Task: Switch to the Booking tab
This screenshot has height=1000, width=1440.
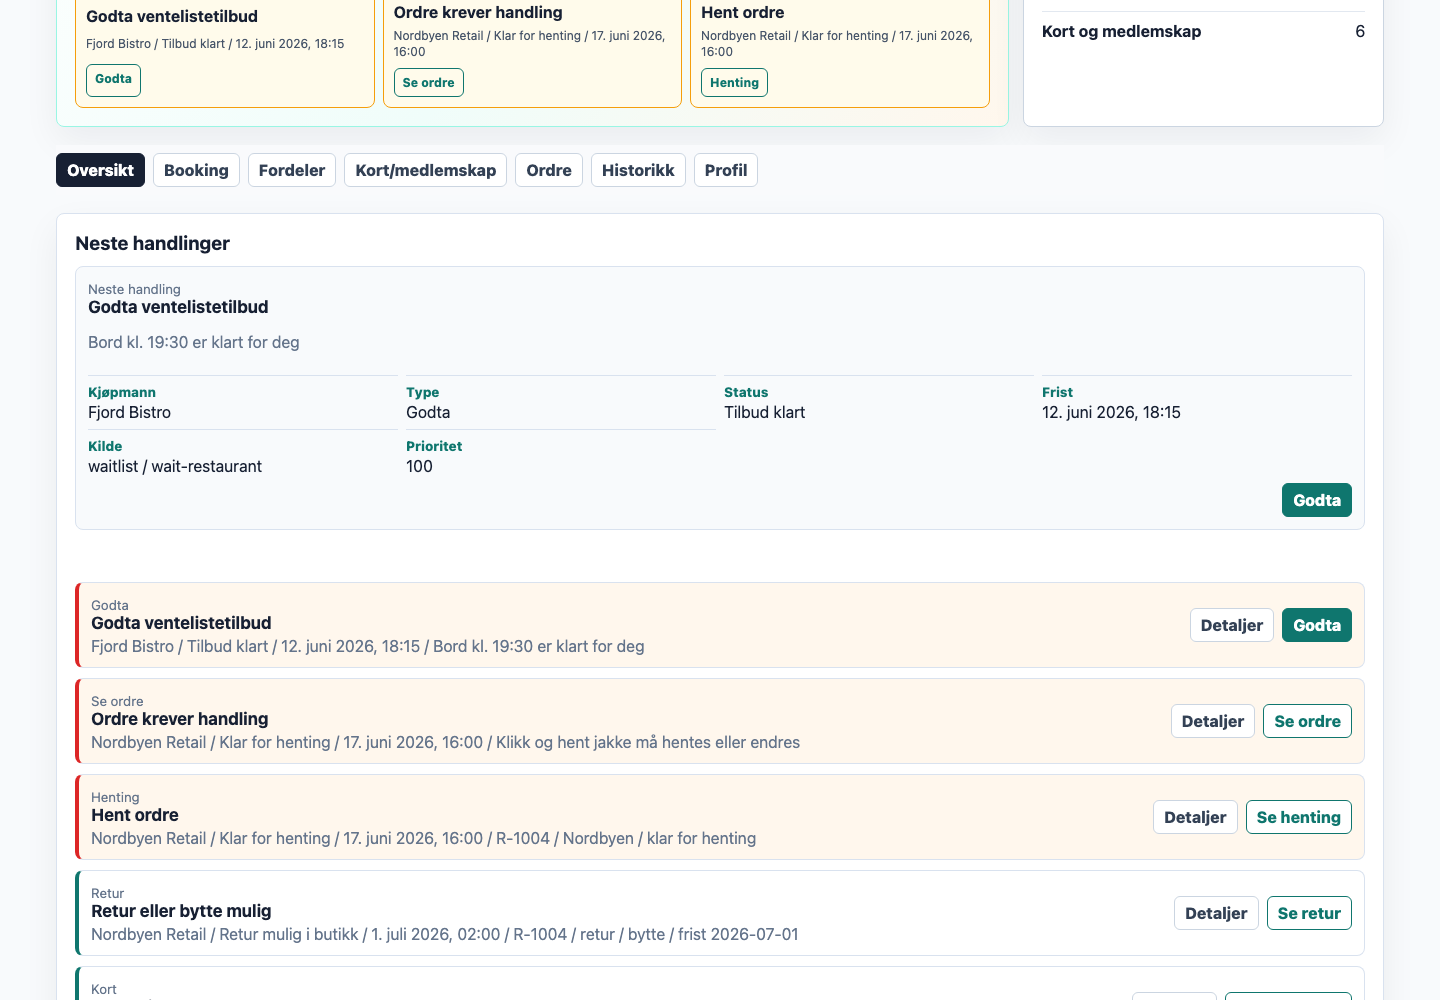Action: [196, 170]
